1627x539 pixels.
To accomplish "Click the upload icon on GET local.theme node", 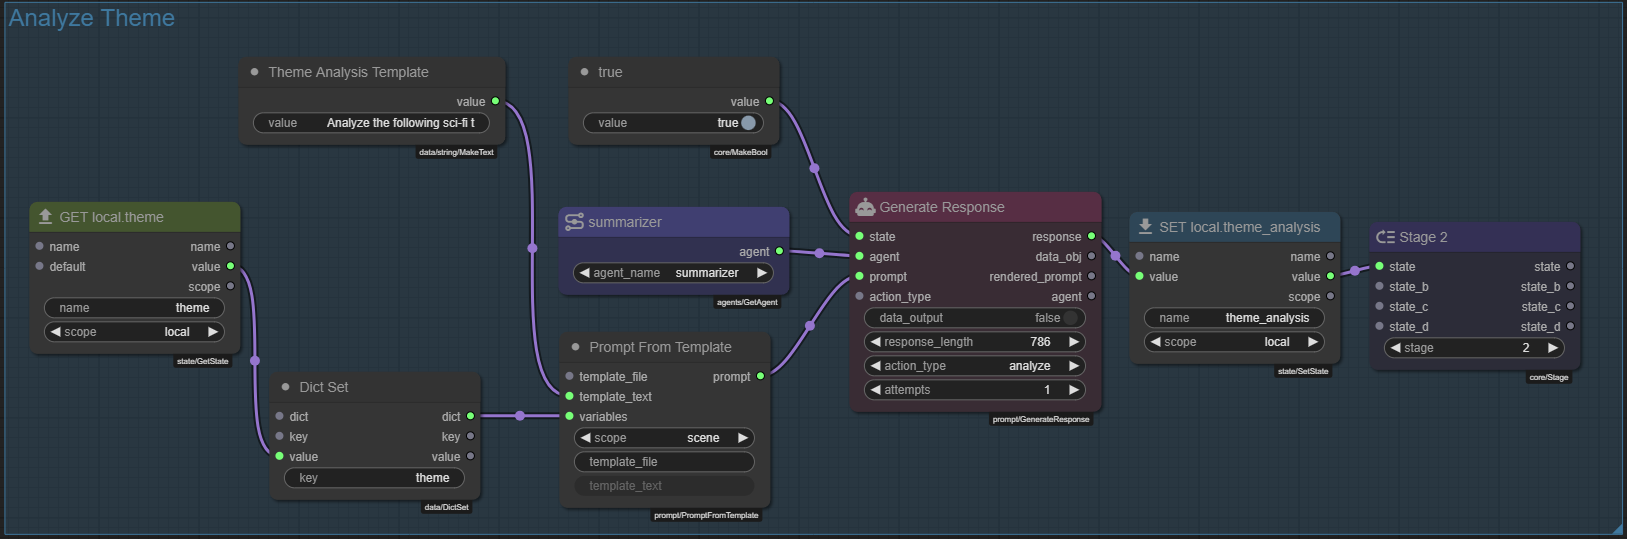I will 45,217.
